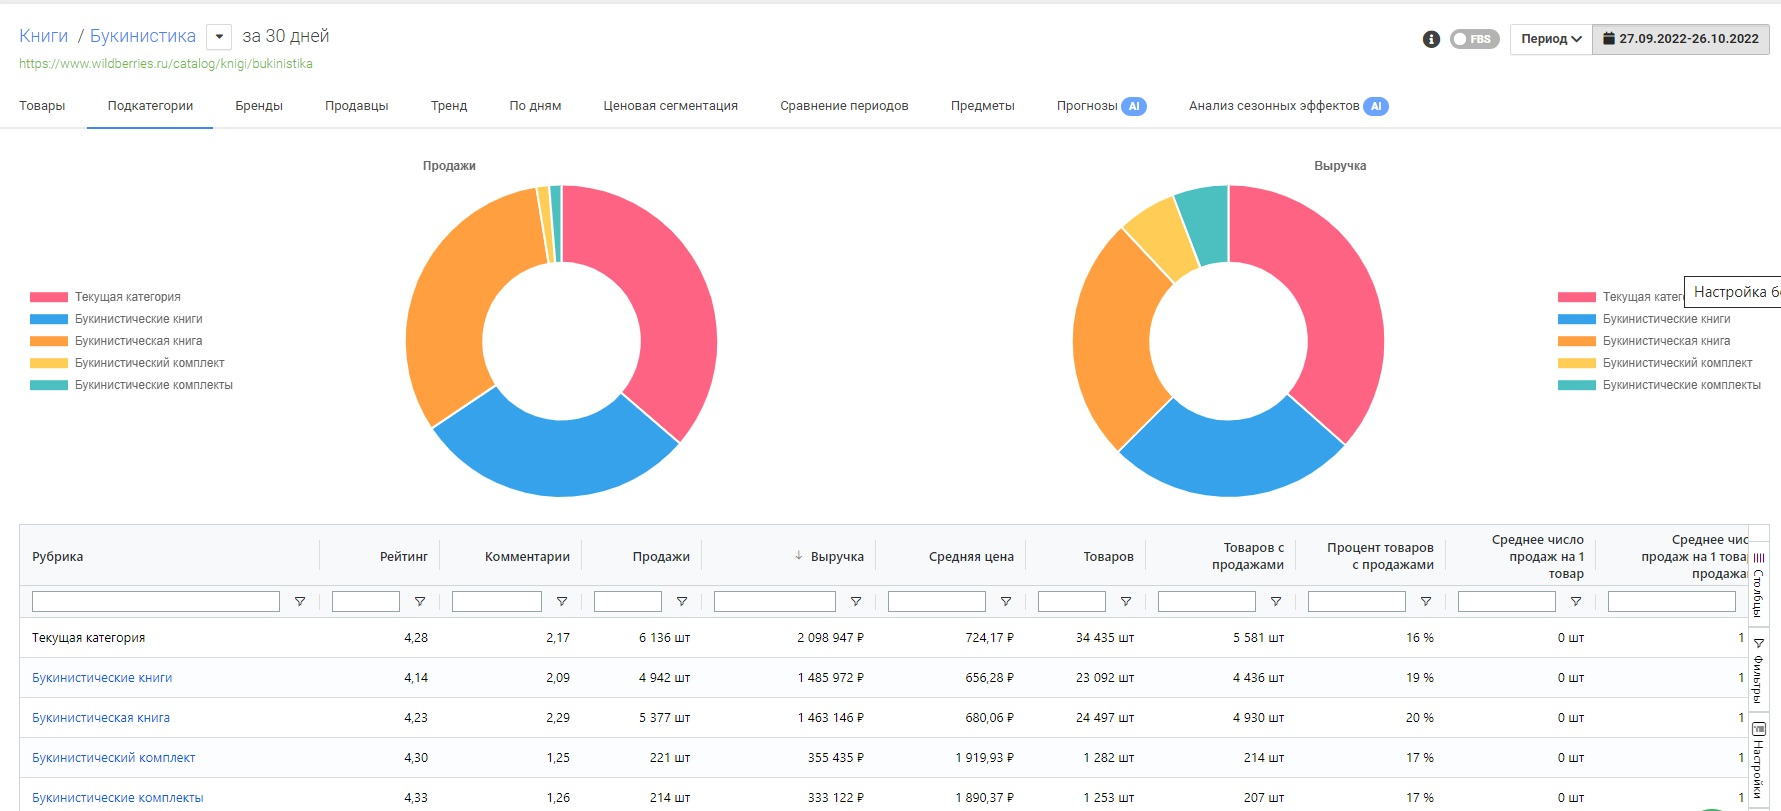Sort by the Рубрика column header
Image resolution: width=1781 pixels, height=811 pixels.
pos(57,557)
